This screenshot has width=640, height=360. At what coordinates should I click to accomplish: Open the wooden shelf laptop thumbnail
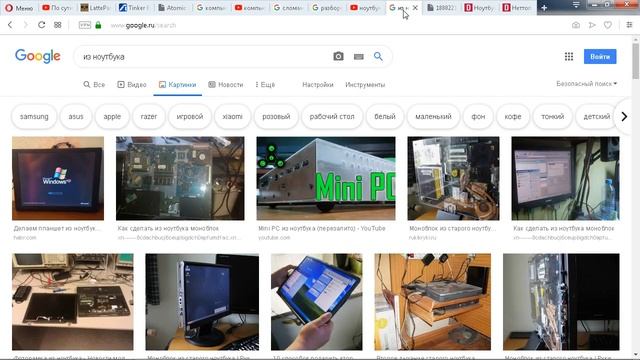click(x=433, y=302)
